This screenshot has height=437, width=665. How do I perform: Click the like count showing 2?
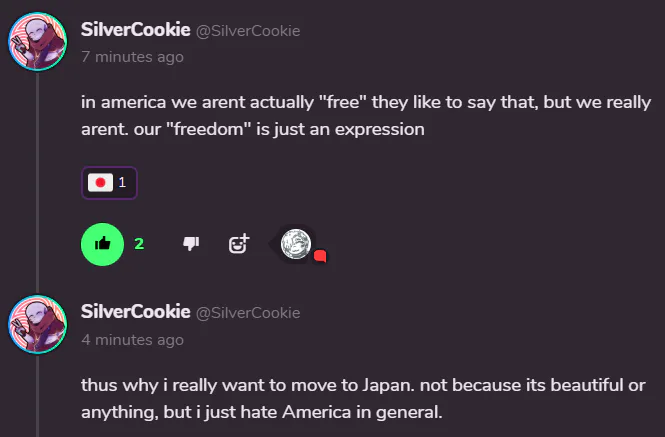click(x=139, y=243)
